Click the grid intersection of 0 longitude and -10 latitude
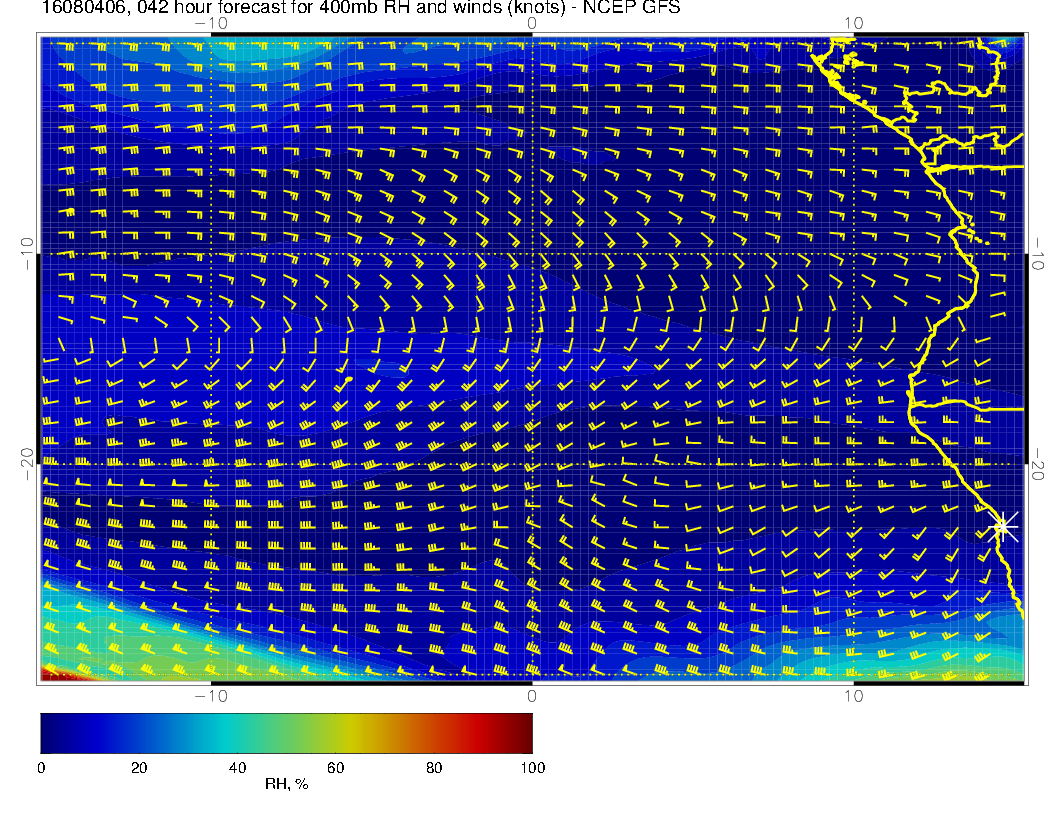This screenshot has height=816, width=1056. pos(531,254)
